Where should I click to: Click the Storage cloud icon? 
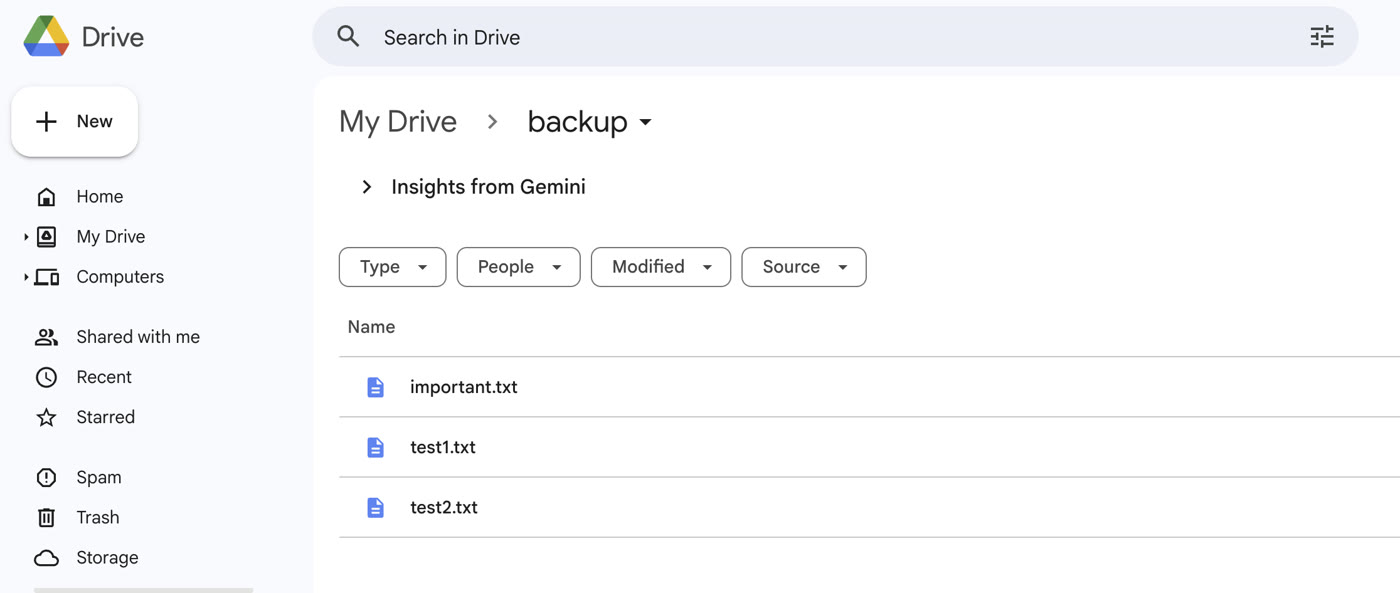tap(46, 557)
